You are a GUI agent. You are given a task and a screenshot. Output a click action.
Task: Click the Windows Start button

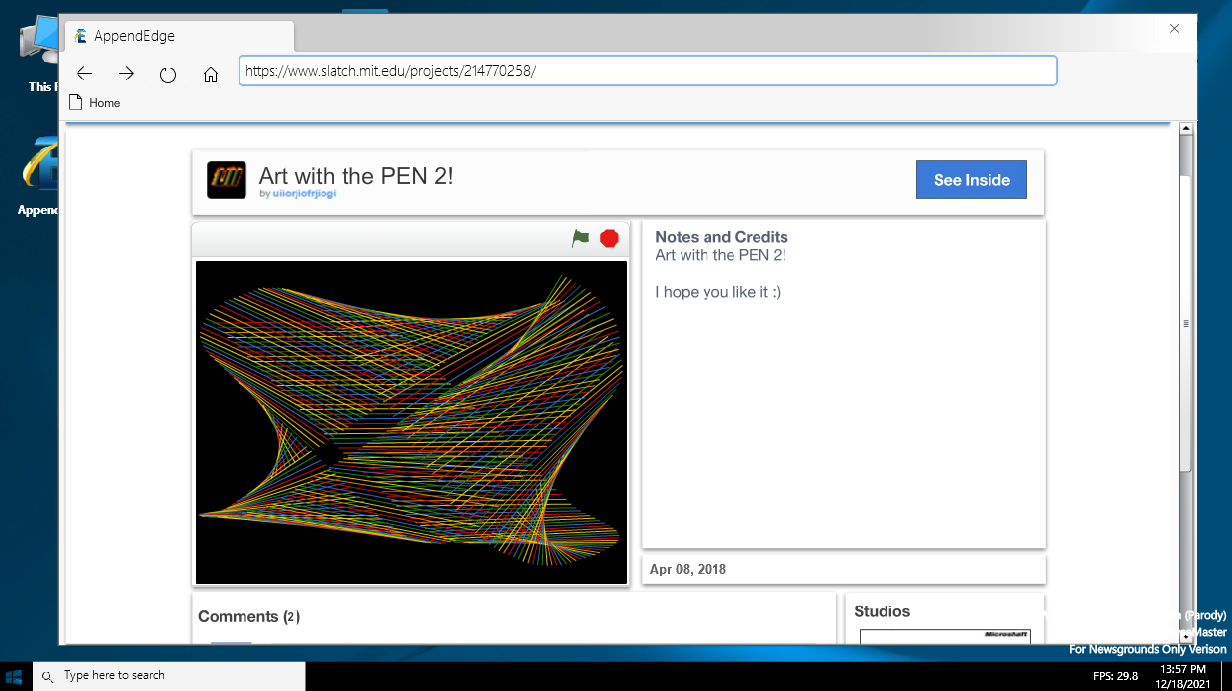16,676
